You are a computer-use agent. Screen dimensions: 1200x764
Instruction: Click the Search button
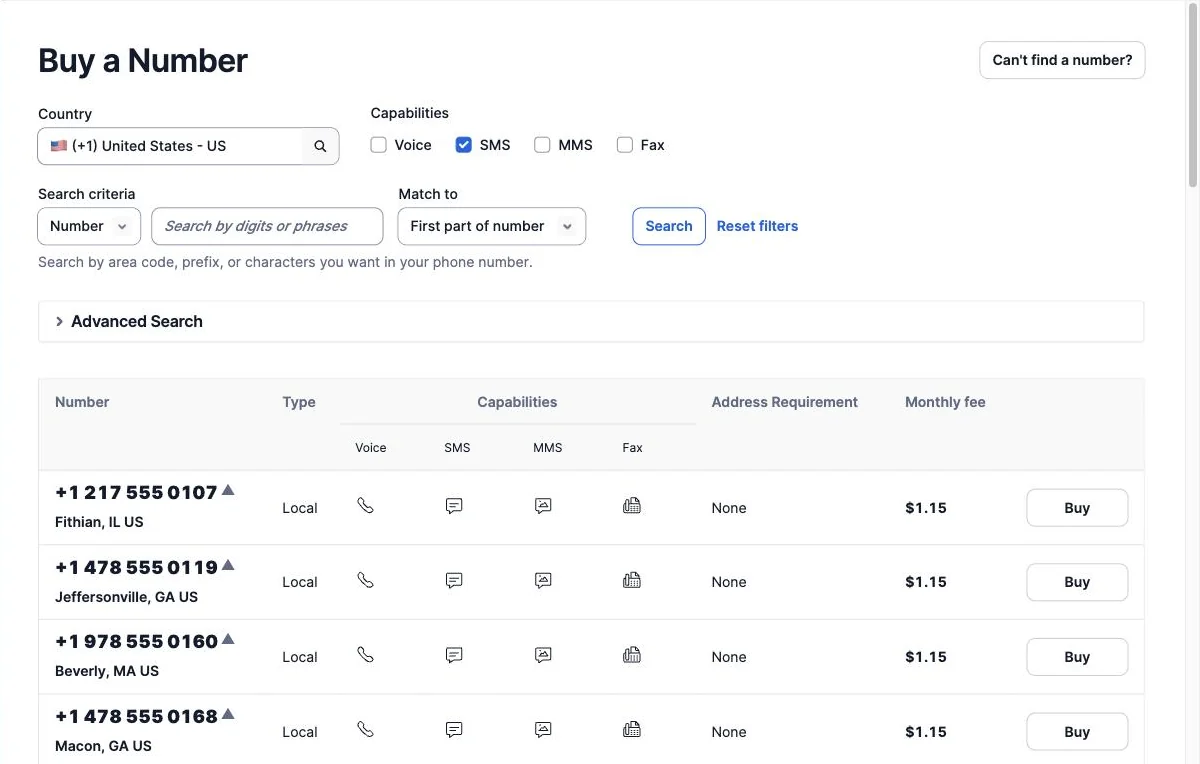point(669,226)
